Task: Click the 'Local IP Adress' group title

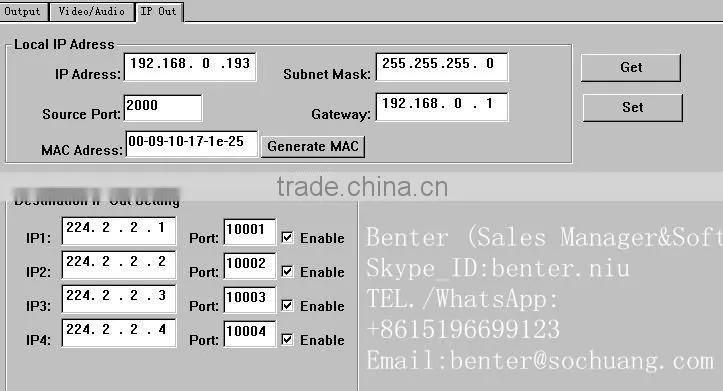Action: [x=64, y=44]
